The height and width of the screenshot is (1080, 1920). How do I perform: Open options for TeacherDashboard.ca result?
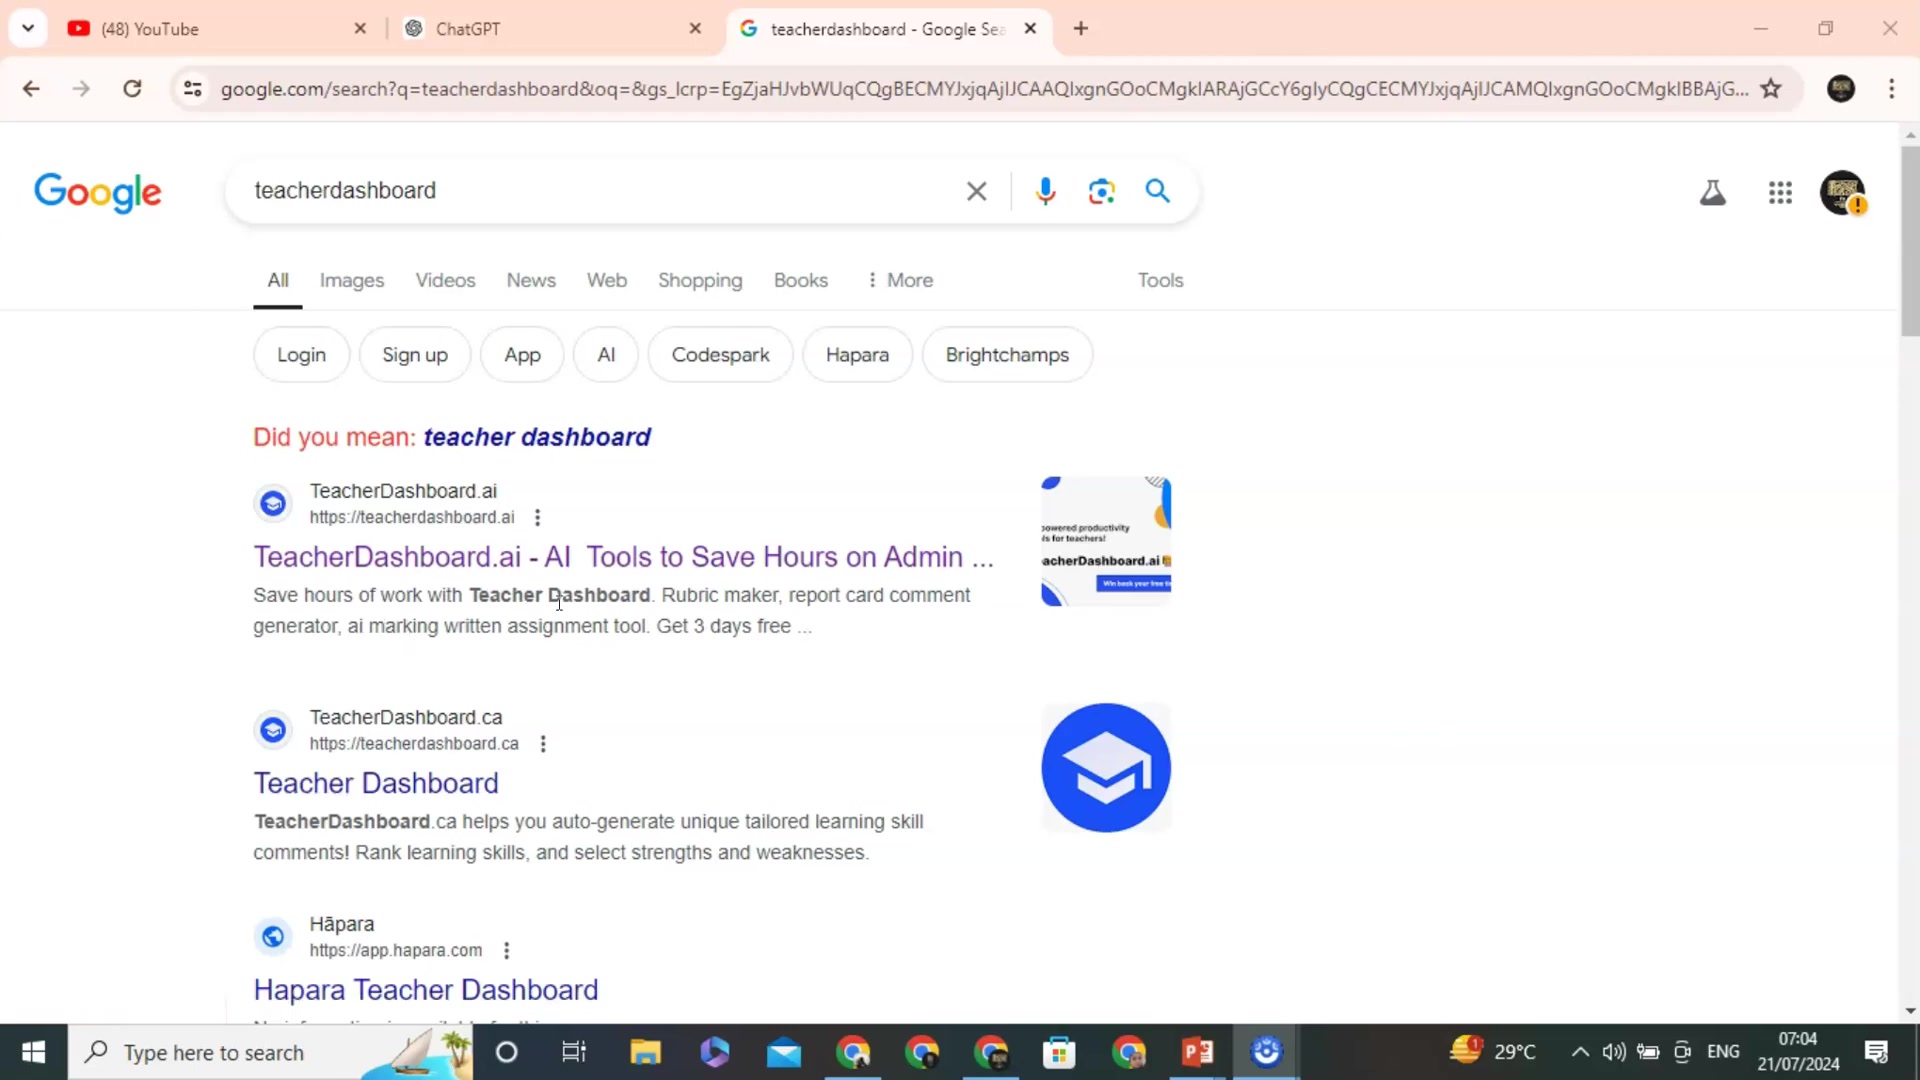coord(543,744)
